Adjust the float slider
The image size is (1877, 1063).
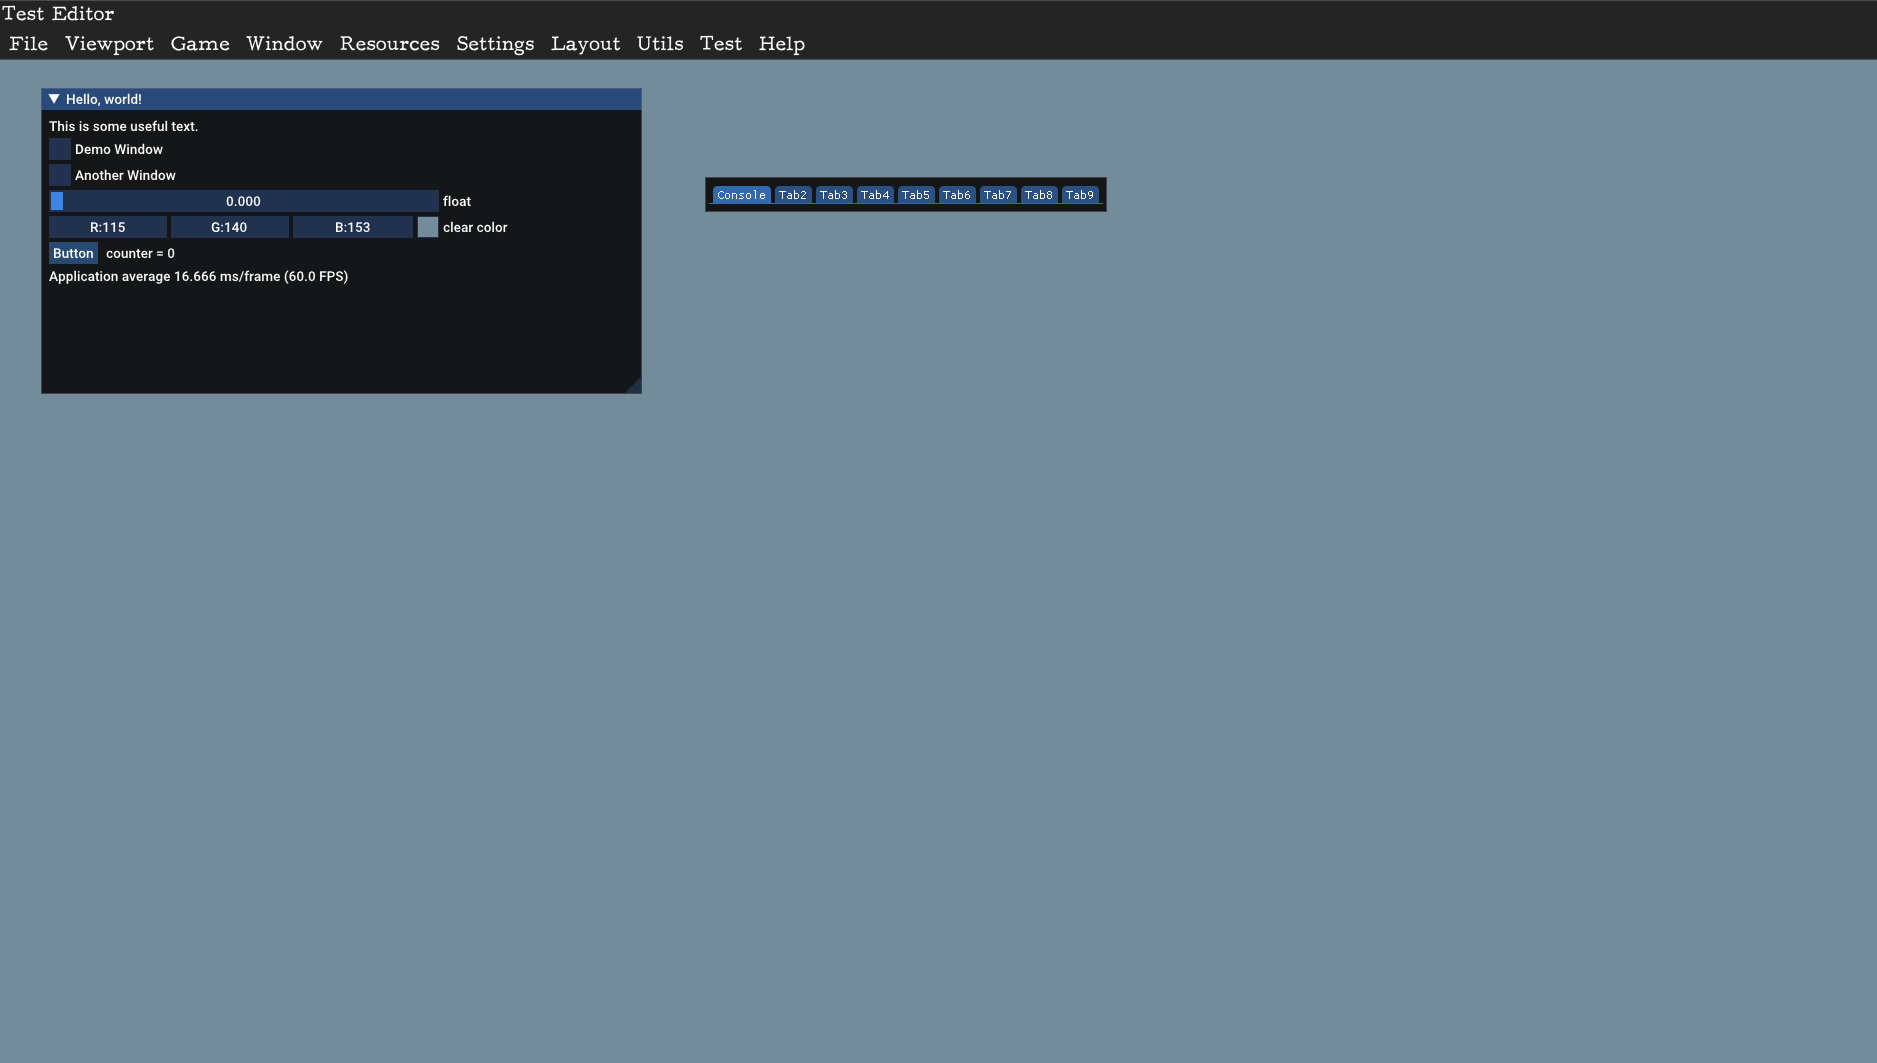click(x=245, y=200)
